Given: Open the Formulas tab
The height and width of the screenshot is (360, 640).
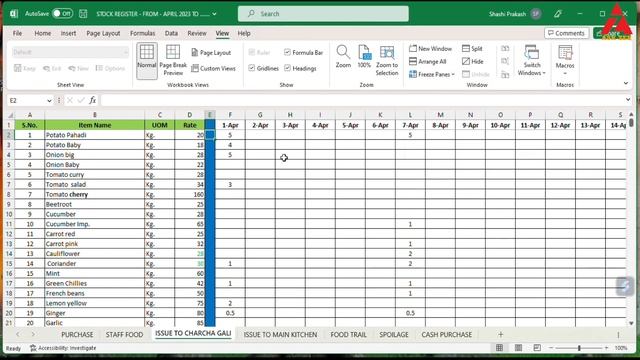Looking at the screenshot, I should tap(142, 33).
